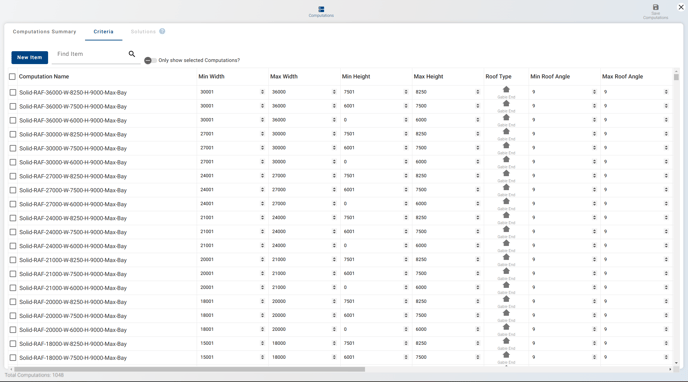This screenshot has height=382, width=688.
Task: Click the Solid-RAF-27000-W-6000-H-9000-Max-Bay name text
Action: pyautogui.click(x=73, y=204)
